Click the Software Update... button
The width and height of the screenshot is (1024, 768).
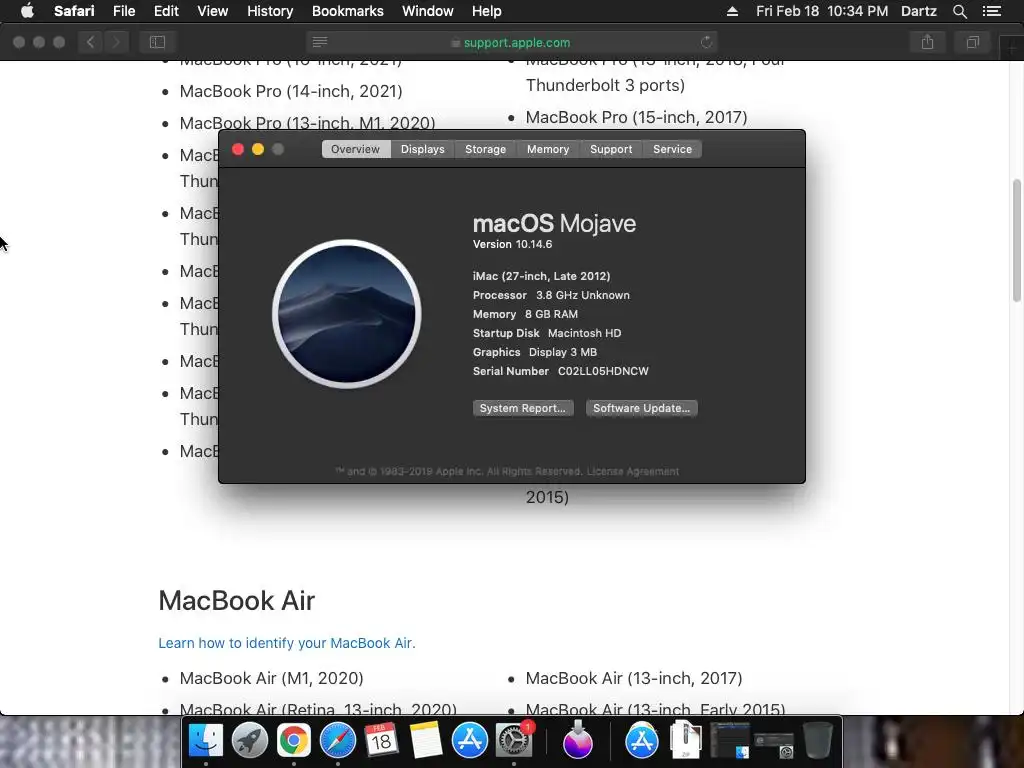[x=641, y=408]
